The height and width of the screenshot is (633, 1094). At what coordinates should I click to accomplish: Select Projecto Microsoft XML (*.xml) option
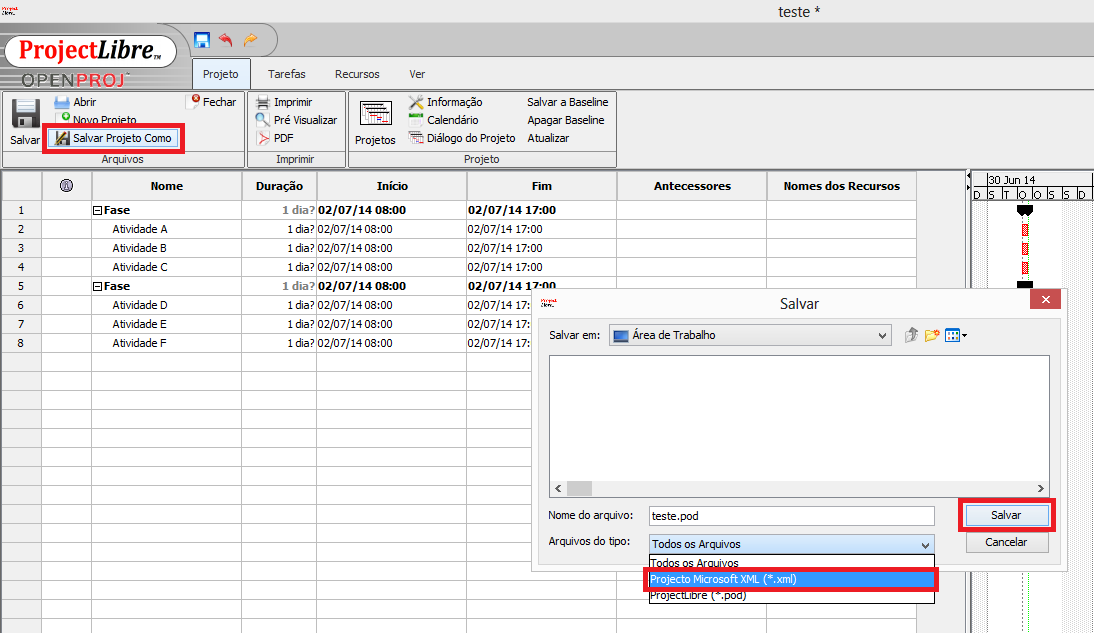[x=791, y=579]
